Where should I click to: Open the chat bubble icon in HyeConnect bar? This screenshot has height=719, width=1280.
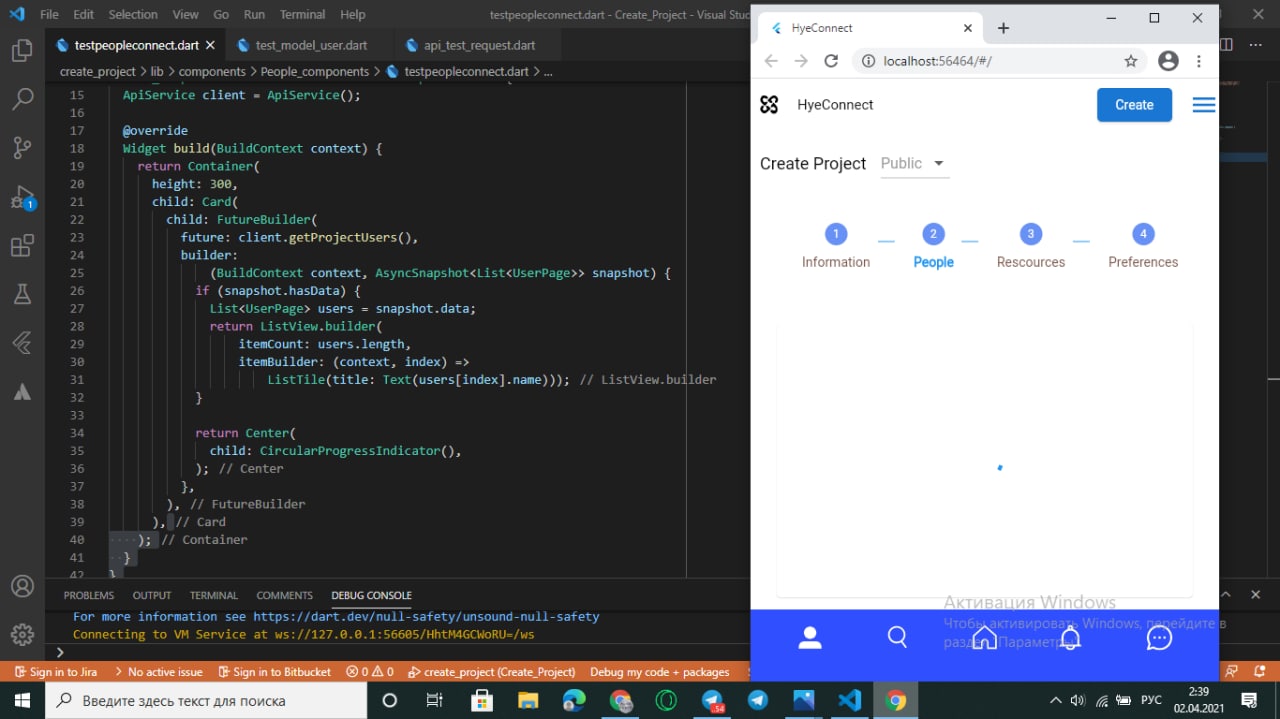(x=1159, y=638)
